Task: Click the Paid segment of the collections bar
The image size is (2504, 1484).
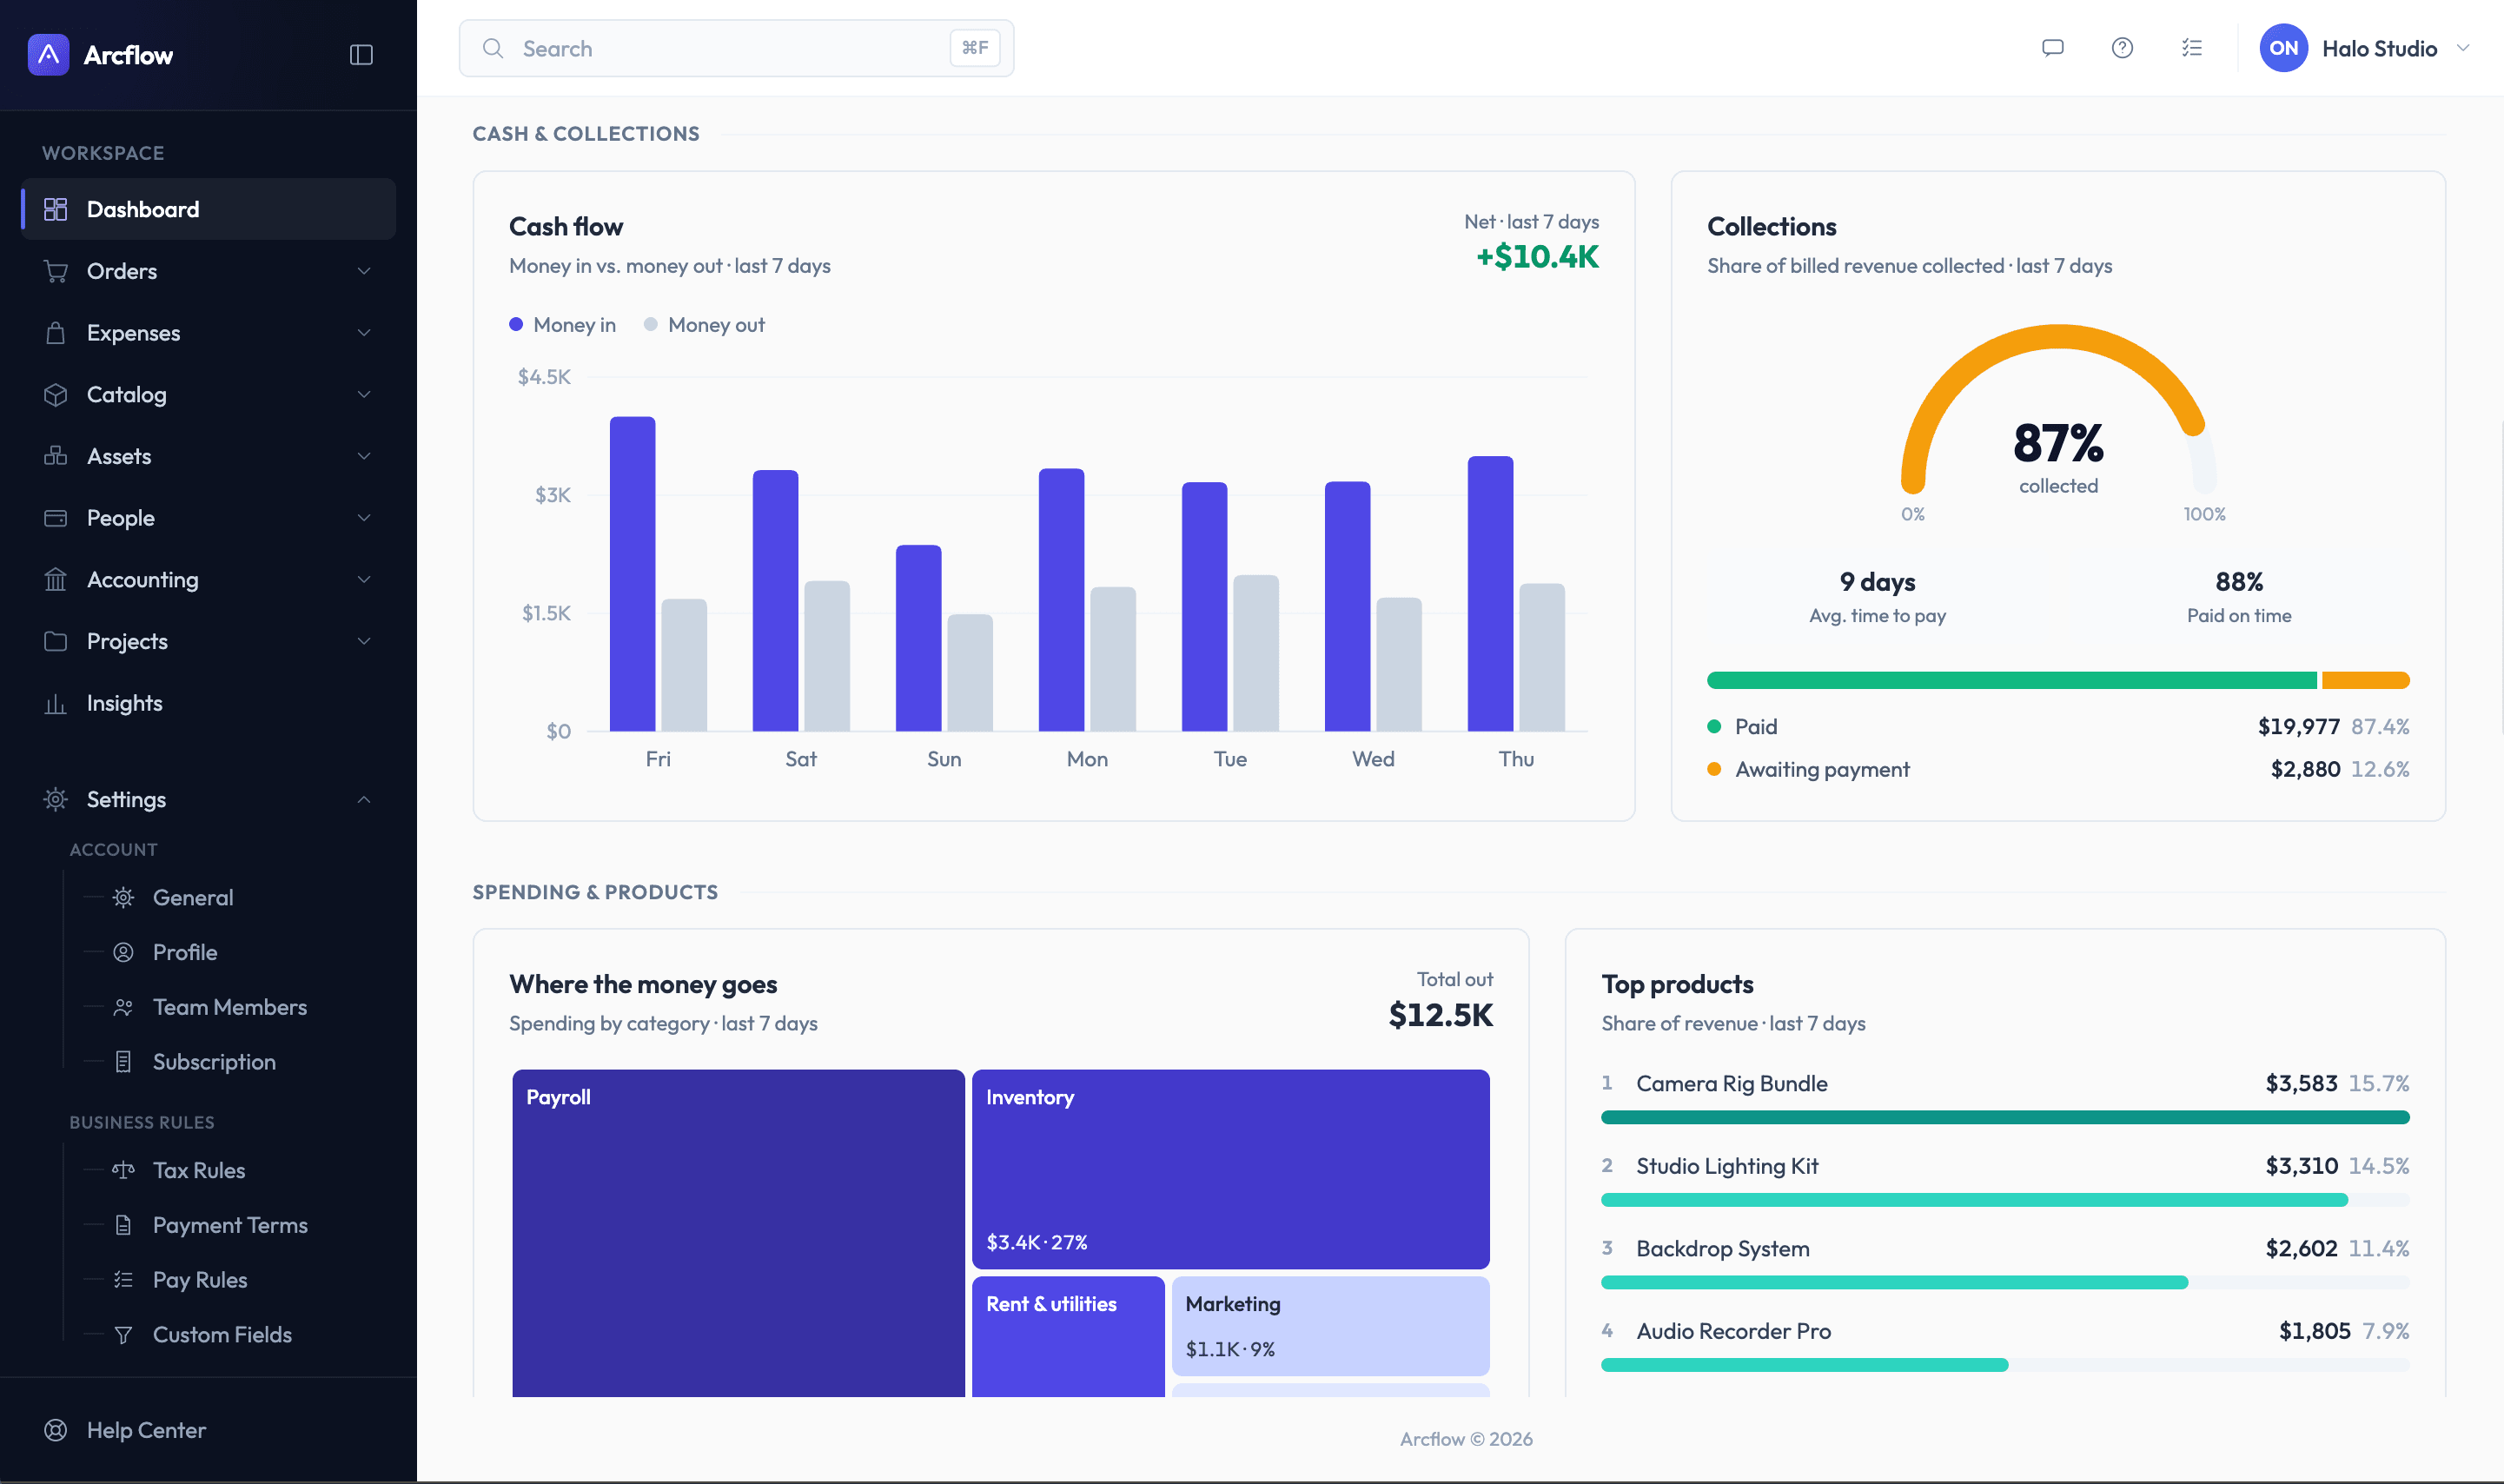Action: click(2011, 680)
